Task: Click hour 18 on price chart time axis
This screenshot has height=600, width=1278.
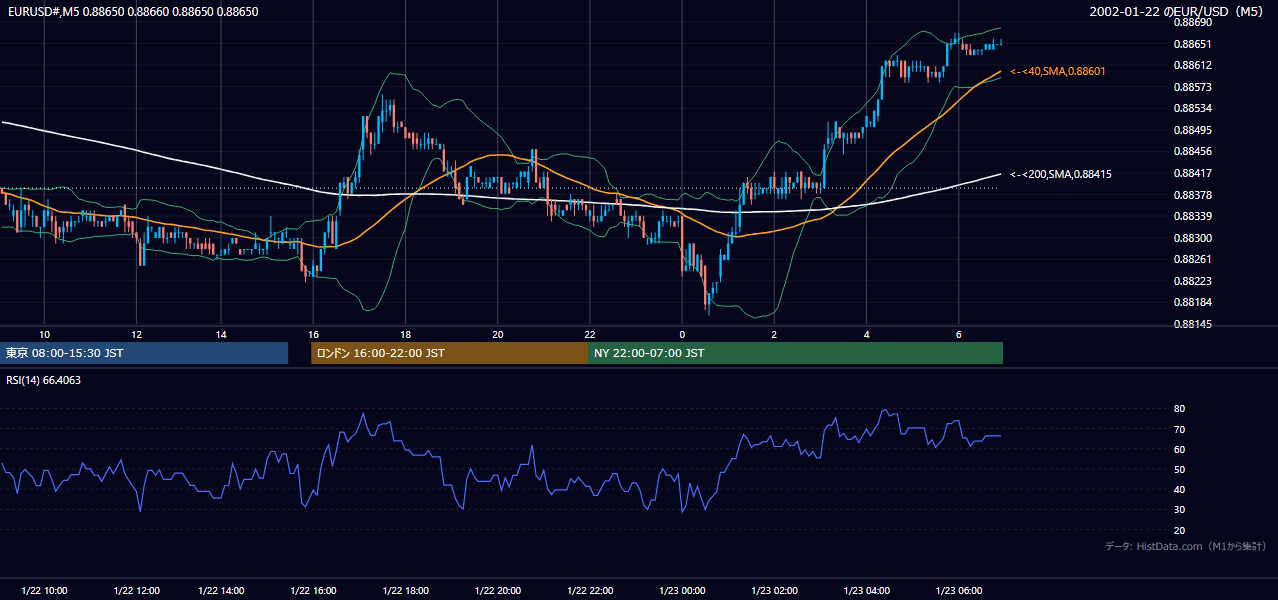Action: 405,334
